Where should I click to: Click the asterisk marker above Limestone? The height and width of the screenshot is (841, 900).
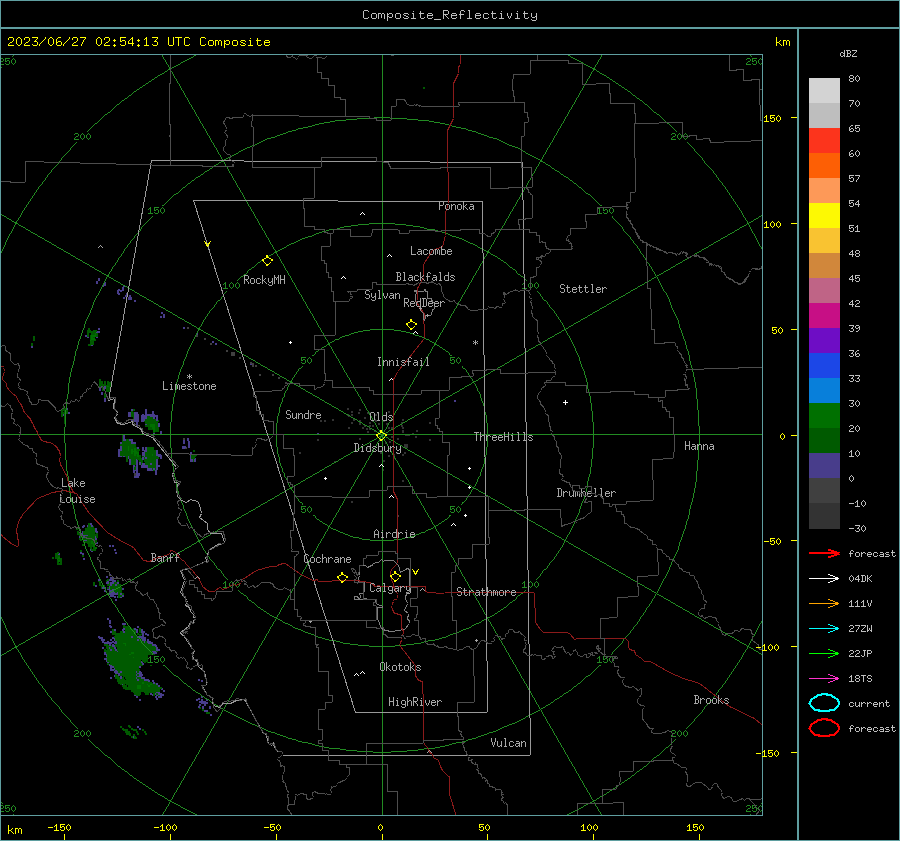click(x=189, y=377)
